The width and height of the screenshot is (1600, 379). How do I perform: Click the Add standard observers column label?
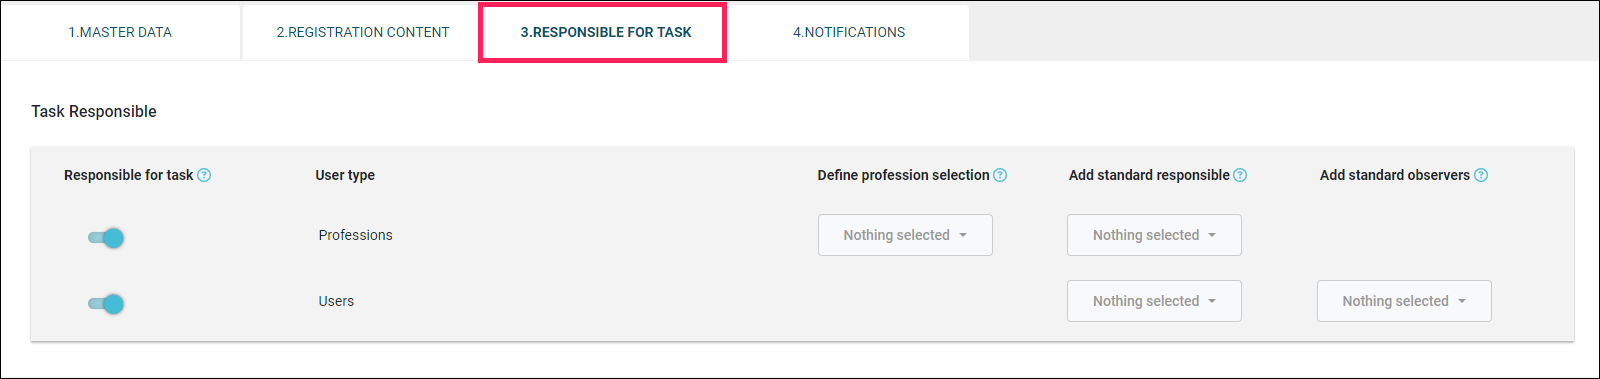point(1395,175)
